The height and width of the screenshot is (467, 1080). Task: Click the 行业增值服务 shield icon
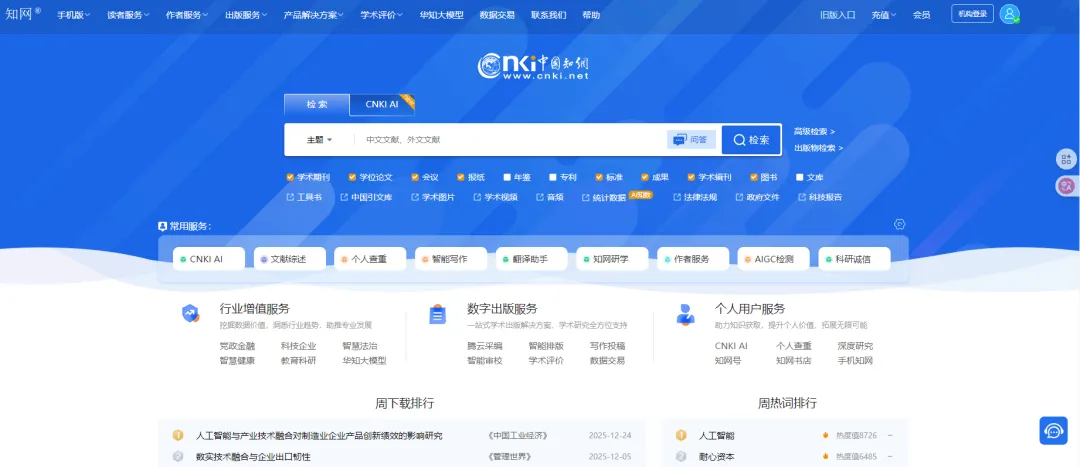point(191,314)
